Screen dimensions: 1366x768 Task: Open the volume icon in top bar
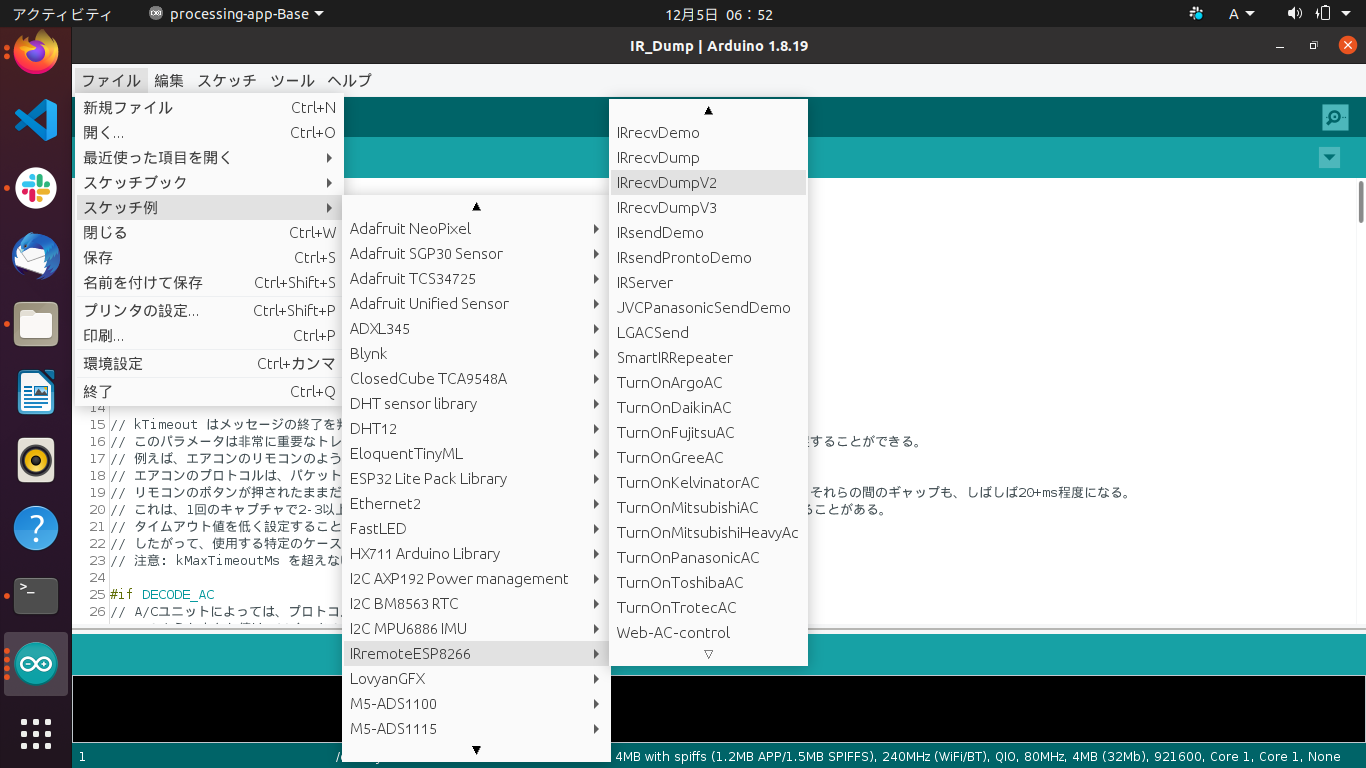[1295, 14]
